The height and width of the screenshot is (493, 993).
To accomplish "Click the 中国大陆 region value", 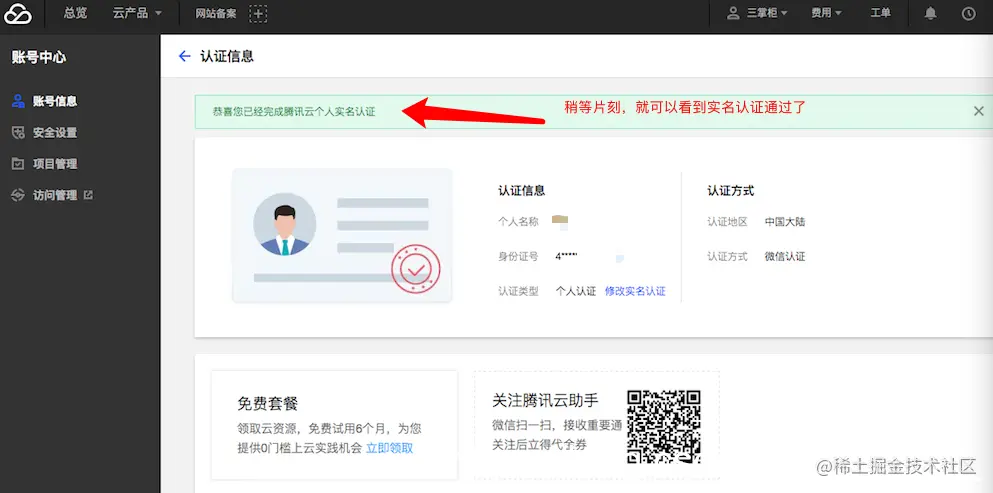I will click(x=785, y=222).
